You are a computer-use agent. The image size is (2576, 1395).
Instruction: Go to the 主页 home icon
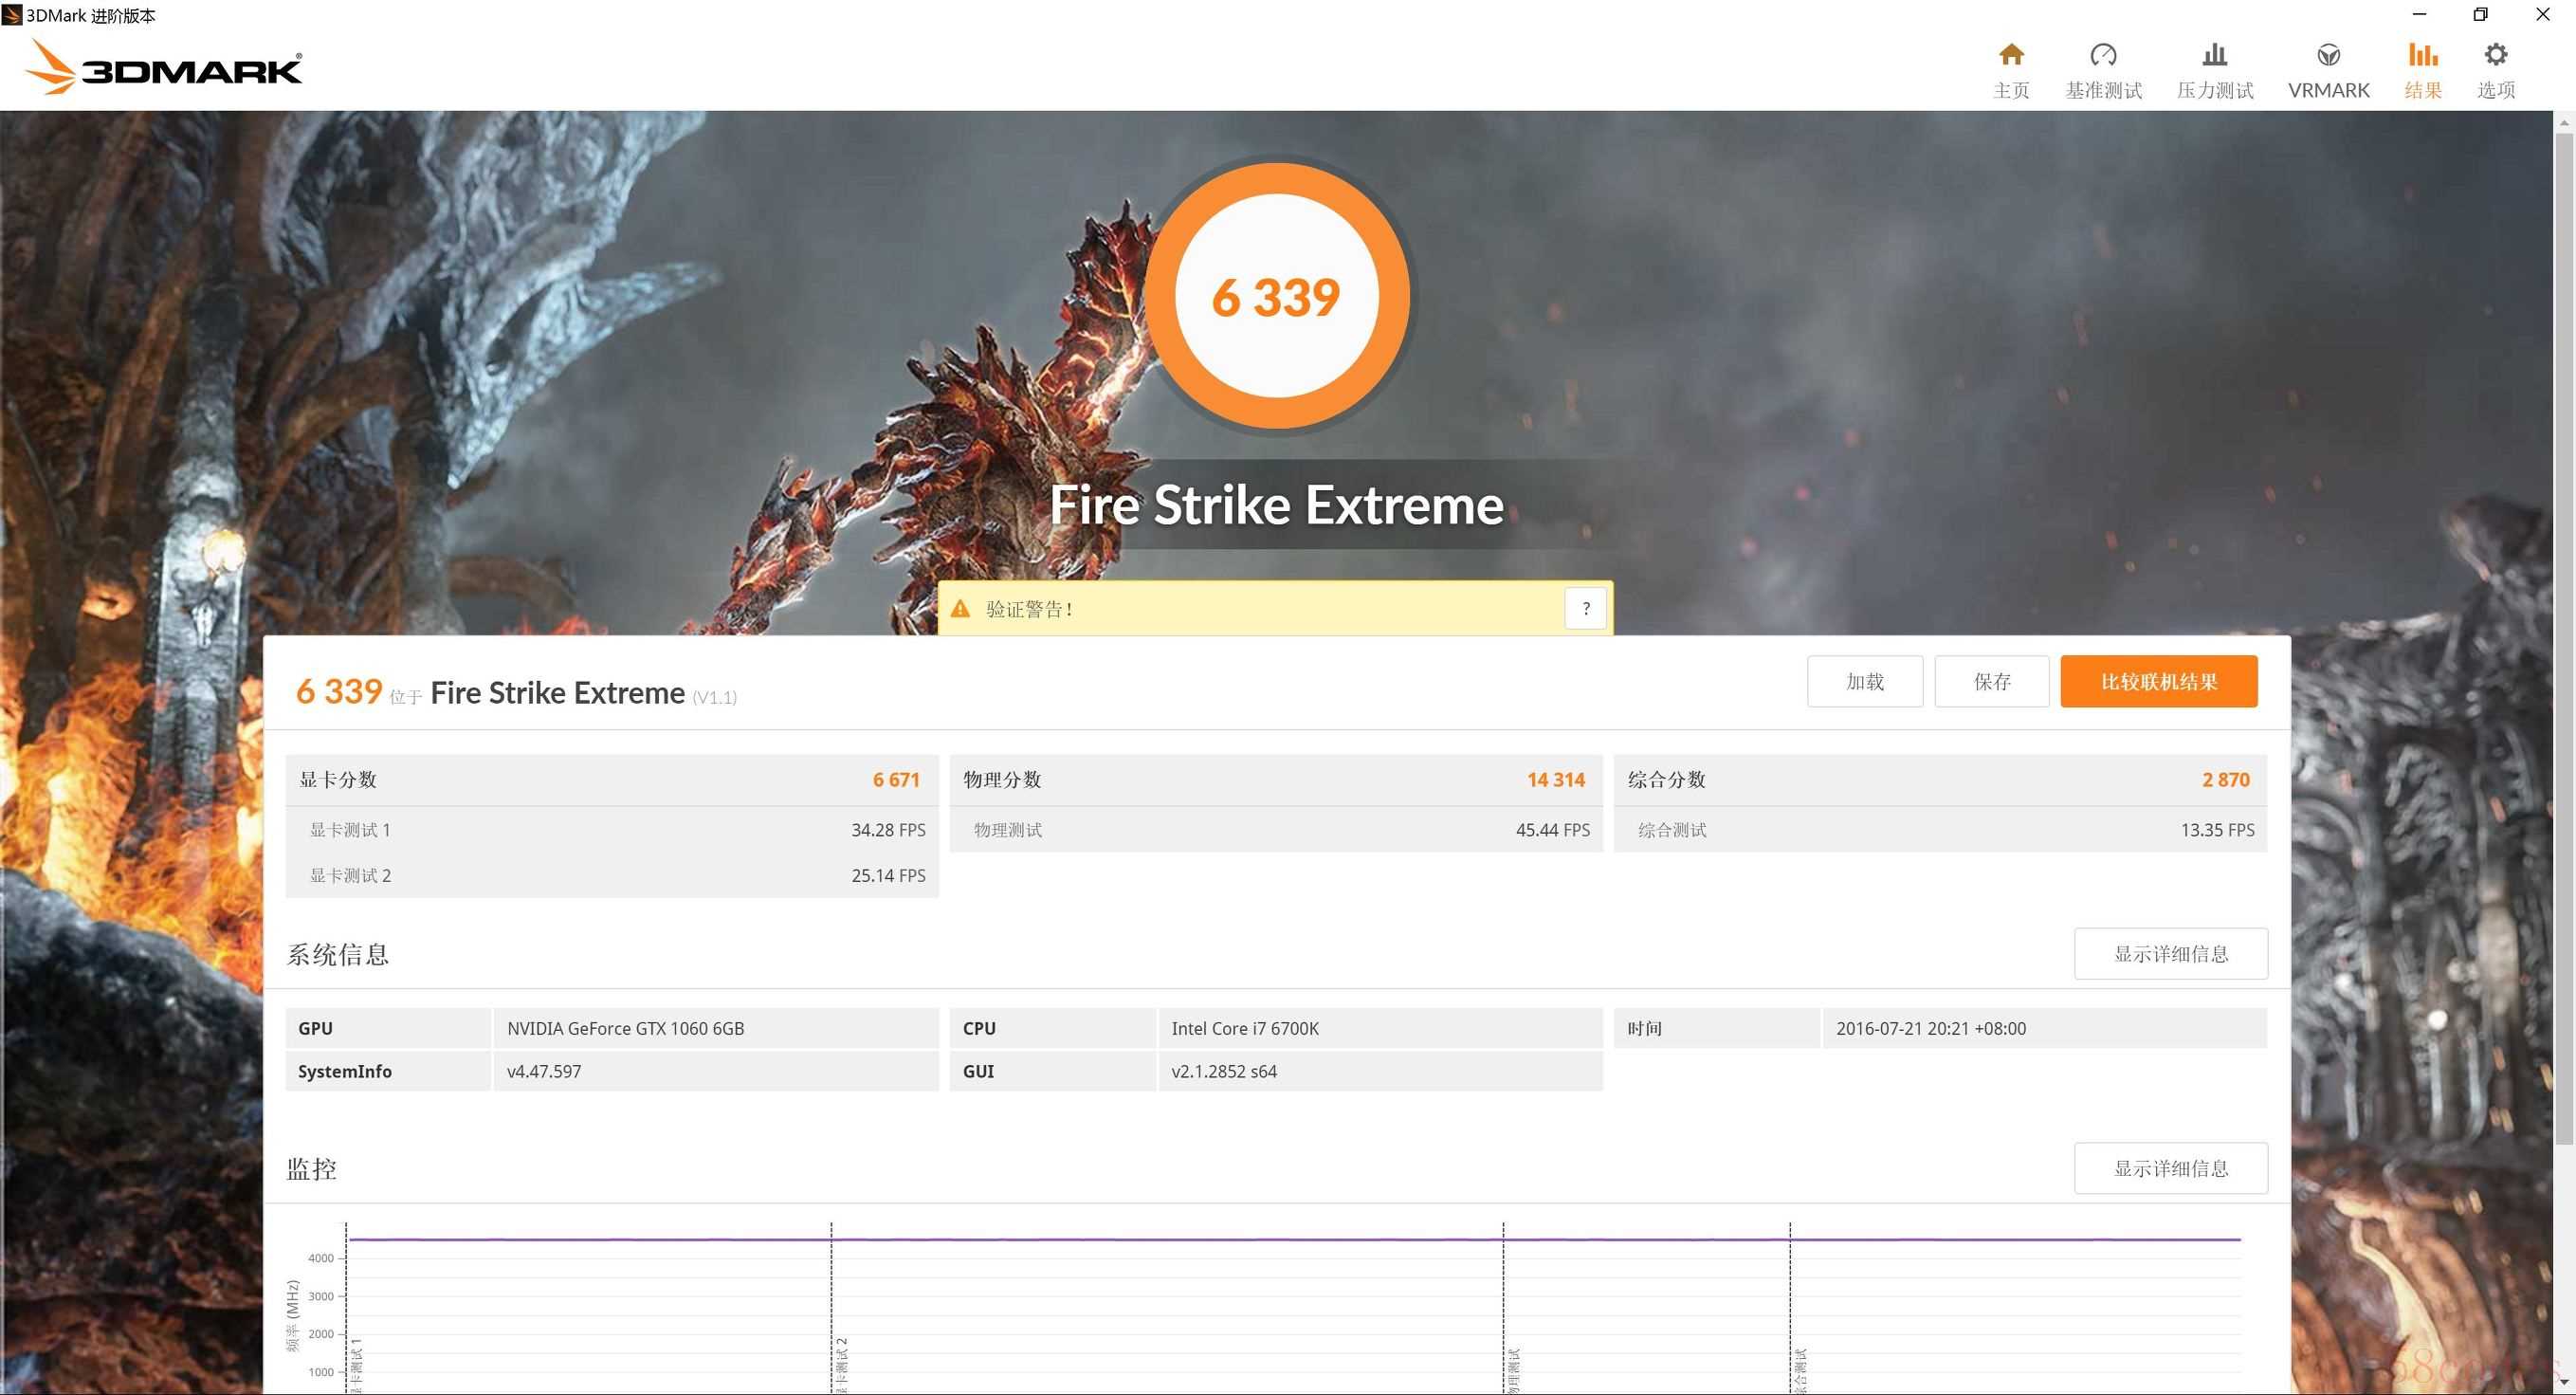(x=2011, y=55)
